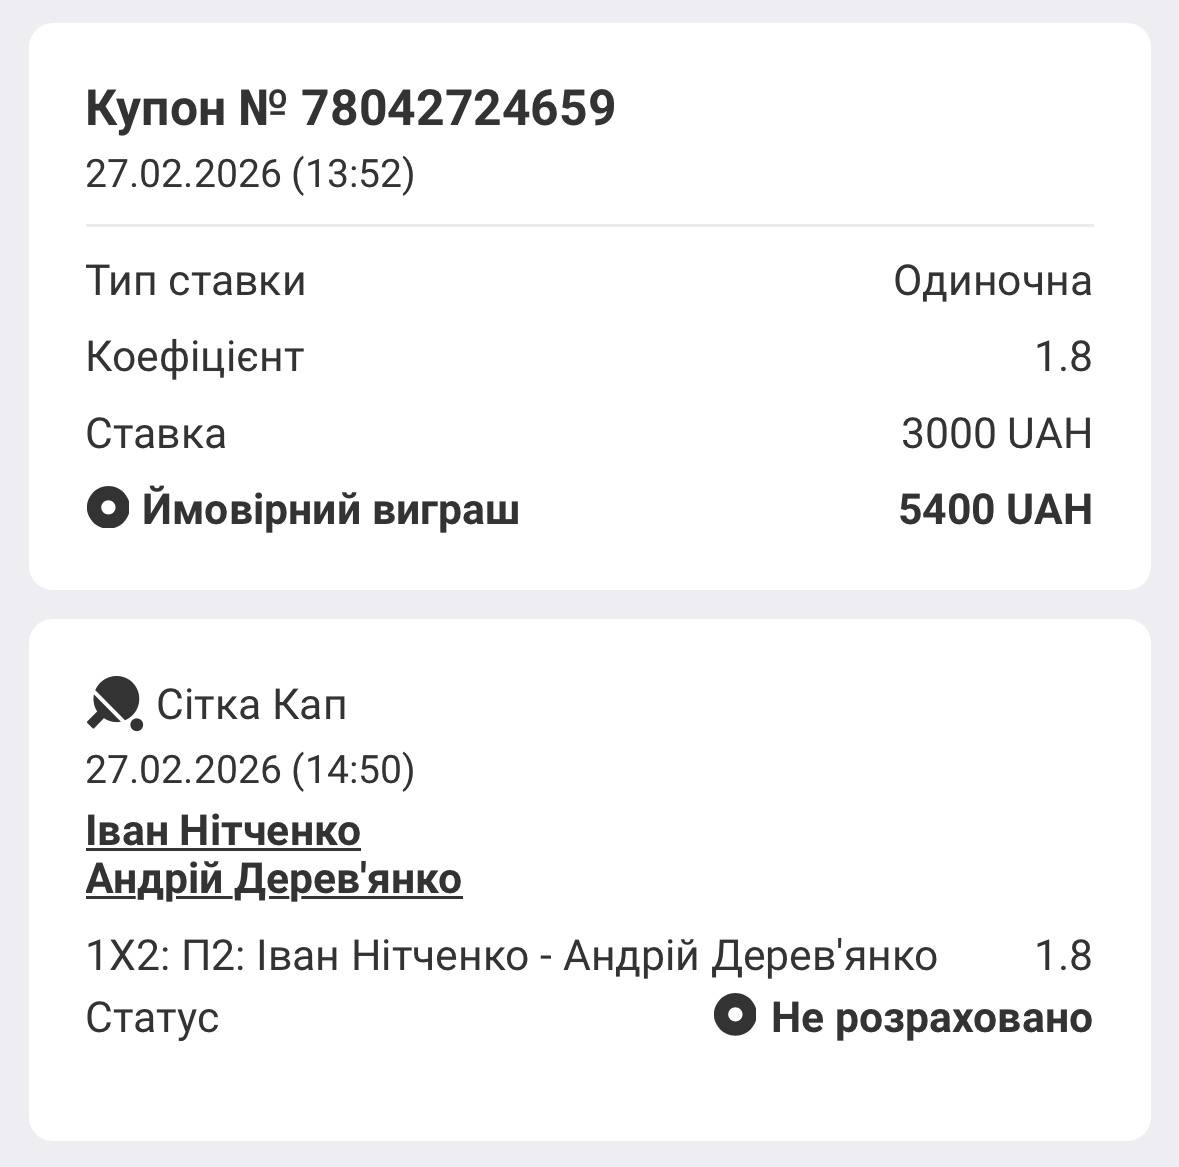Click the Не розраховано status text
This screenshot has height=1167, width=1179.
[x=931, y=1018]
